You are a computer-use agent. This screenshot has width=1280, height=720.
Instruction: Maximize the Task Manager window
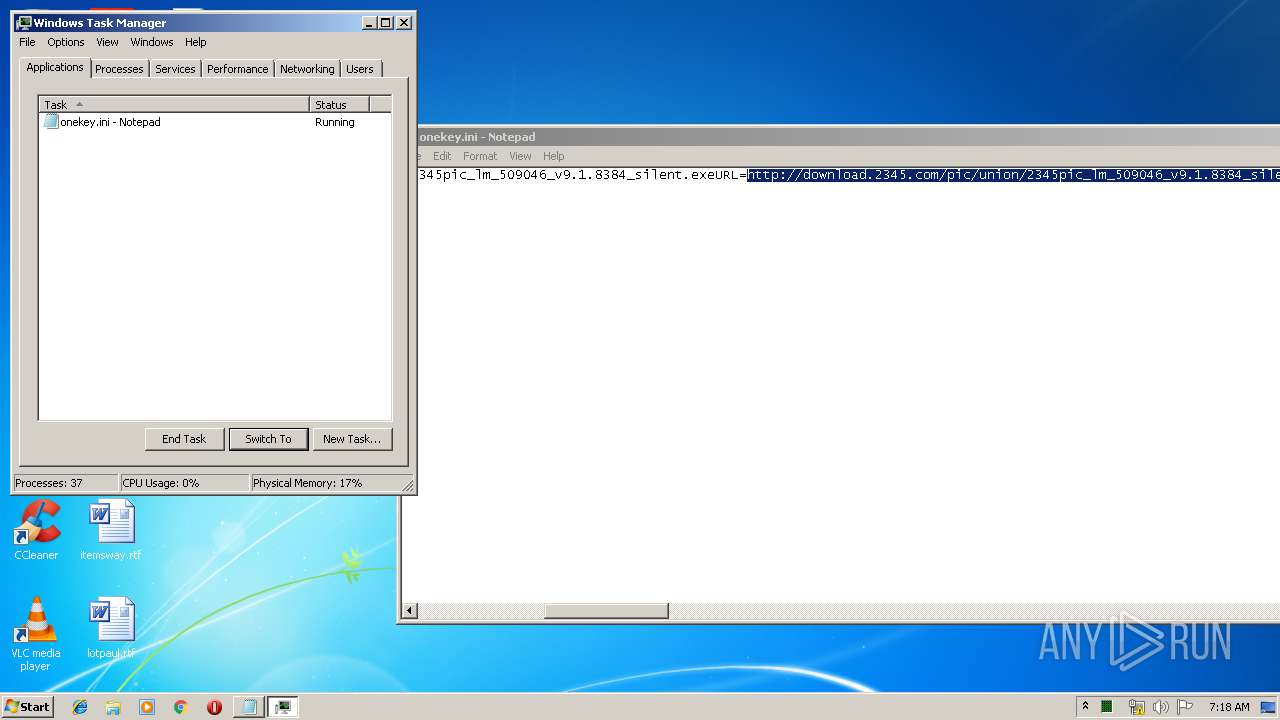click(386, 22)
